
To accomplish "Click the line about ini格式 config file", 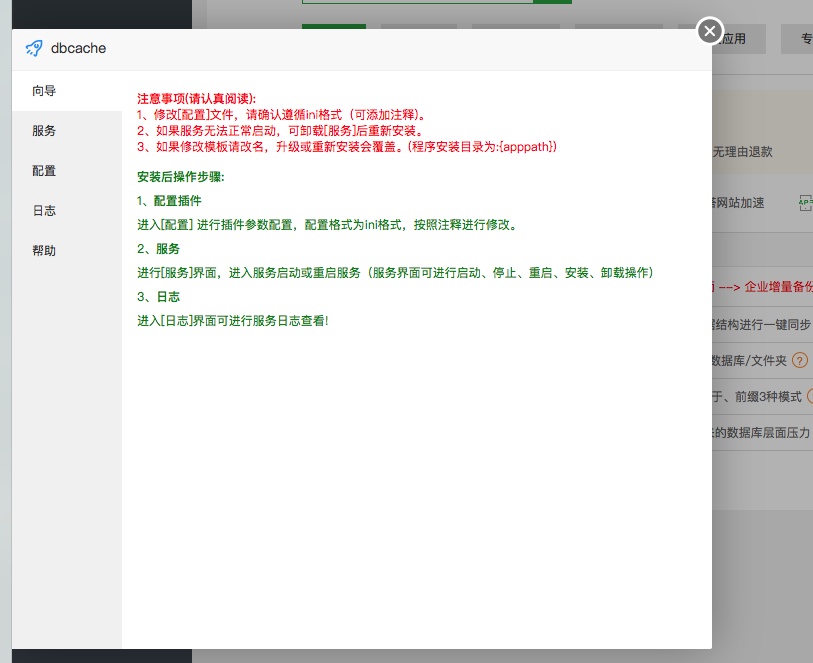I will (281, 115).
